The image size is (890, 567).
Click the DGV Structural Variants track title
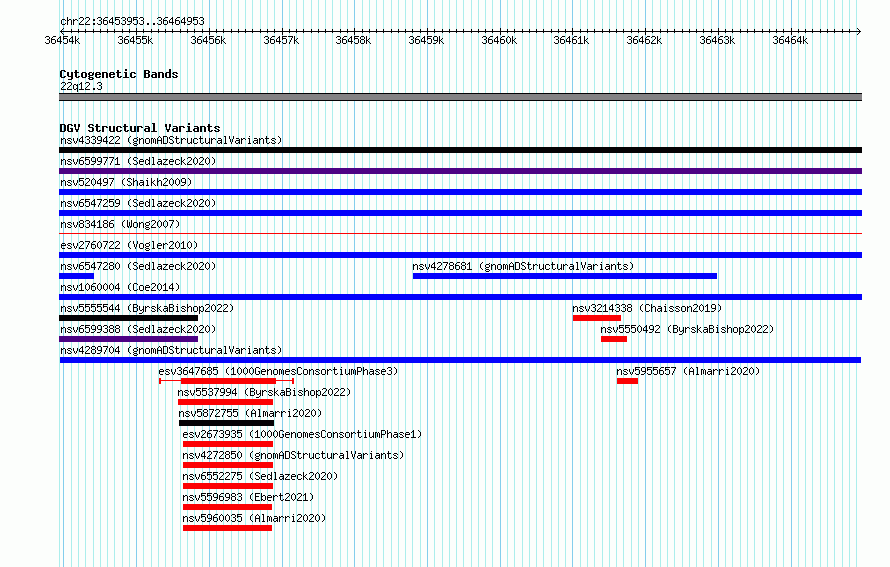[x=140, y=128]
